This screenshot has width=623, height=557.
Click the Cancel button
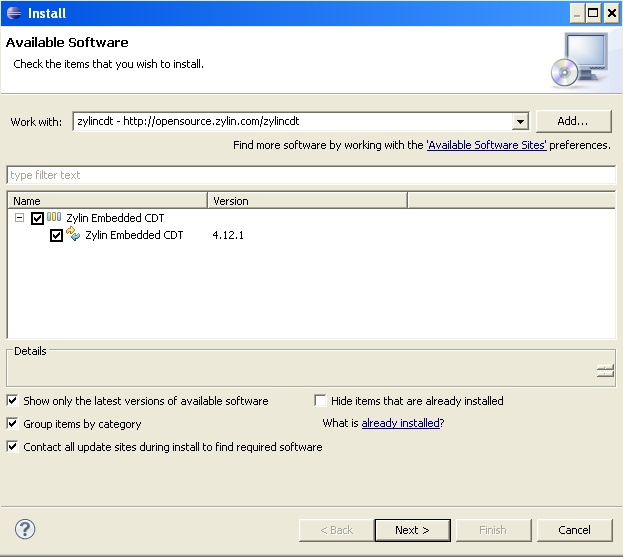[574, 530]
